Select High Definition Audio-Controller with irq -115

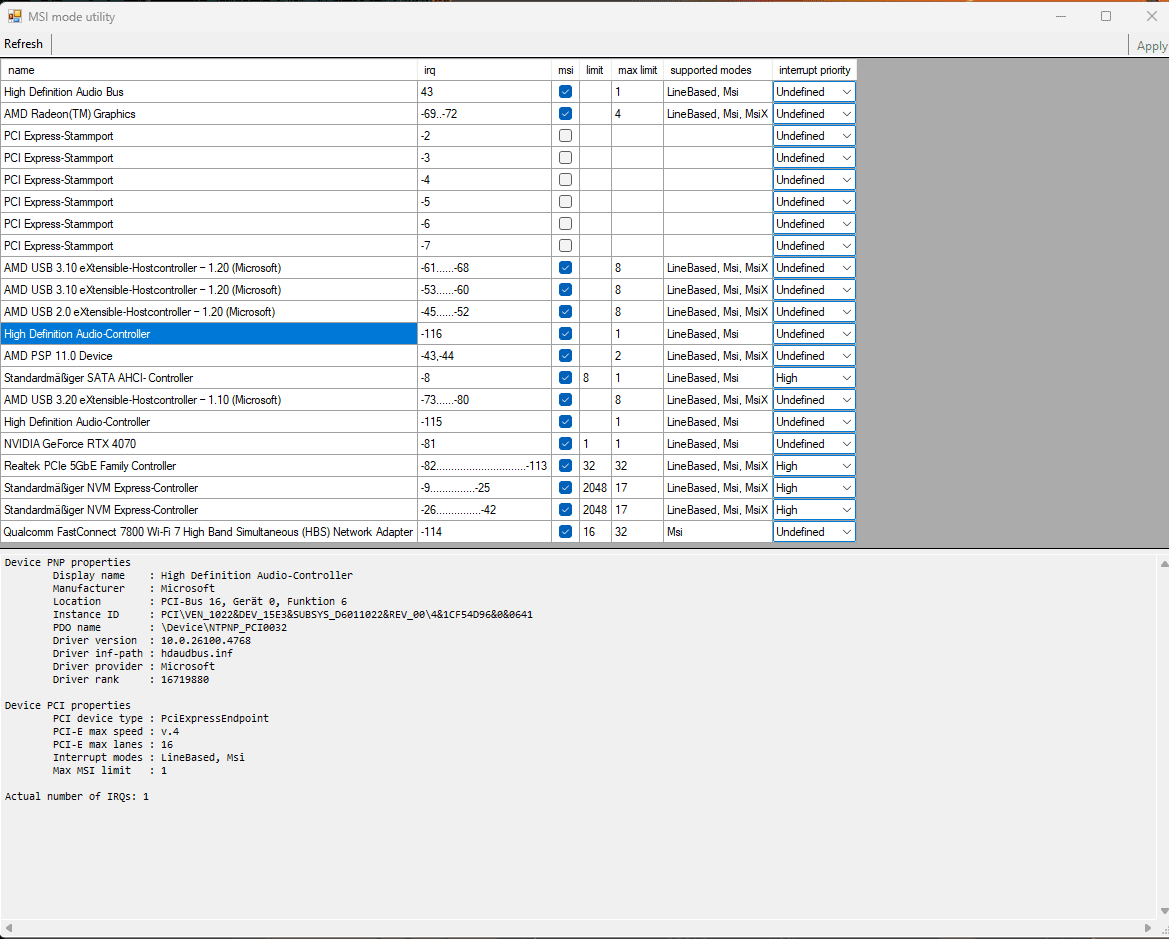209,422
